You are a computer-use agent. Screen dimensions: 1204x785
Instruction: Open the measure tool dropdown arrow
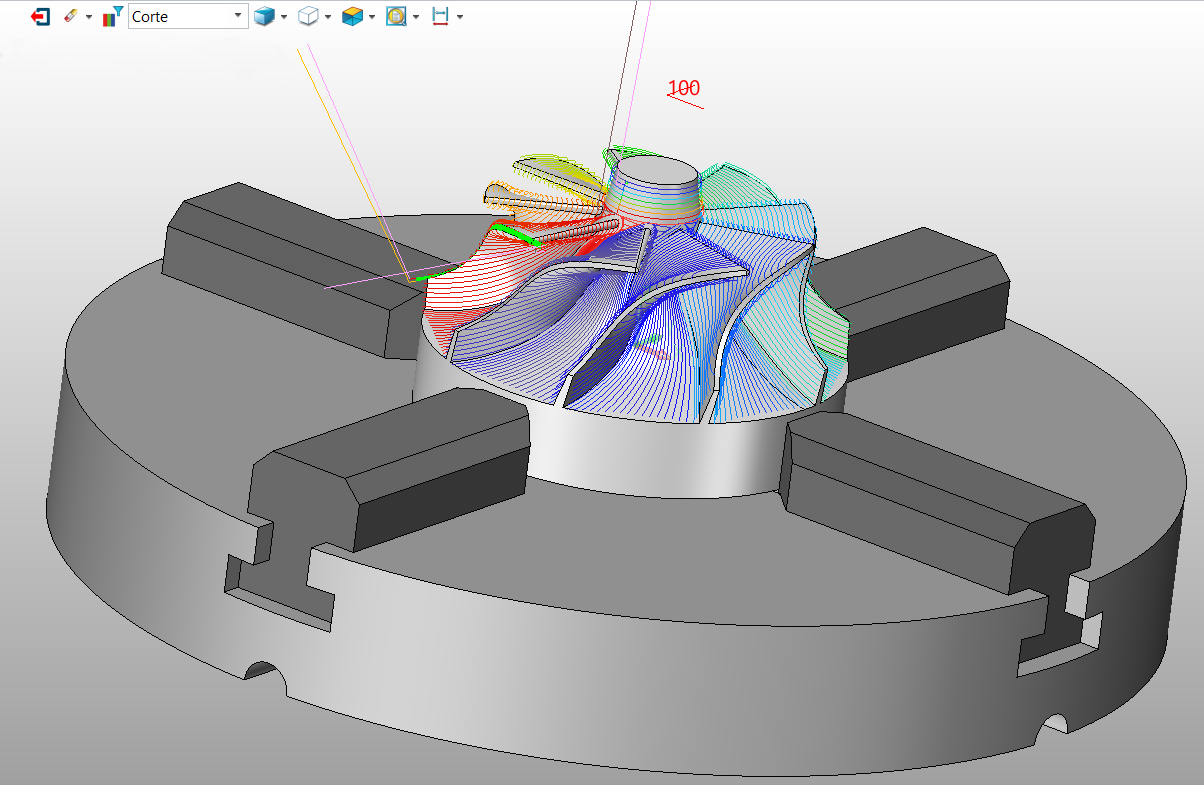(460, 17)
